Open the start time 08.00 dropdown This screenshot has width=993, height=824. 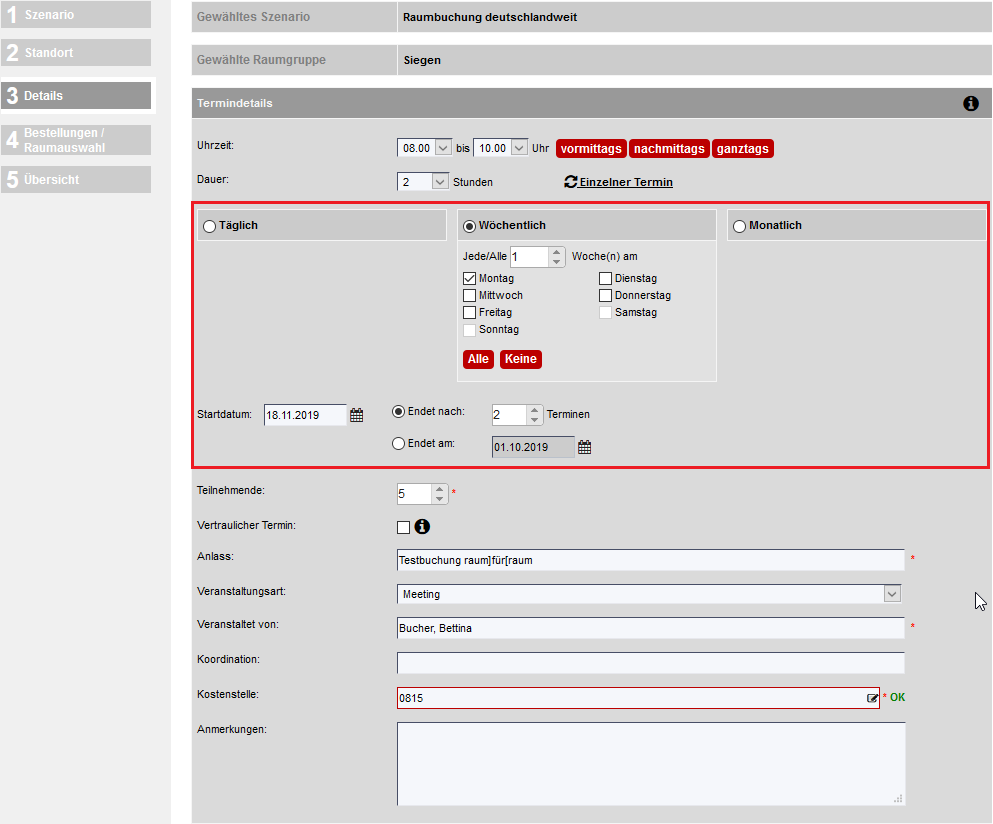click(x=443, y=148)
